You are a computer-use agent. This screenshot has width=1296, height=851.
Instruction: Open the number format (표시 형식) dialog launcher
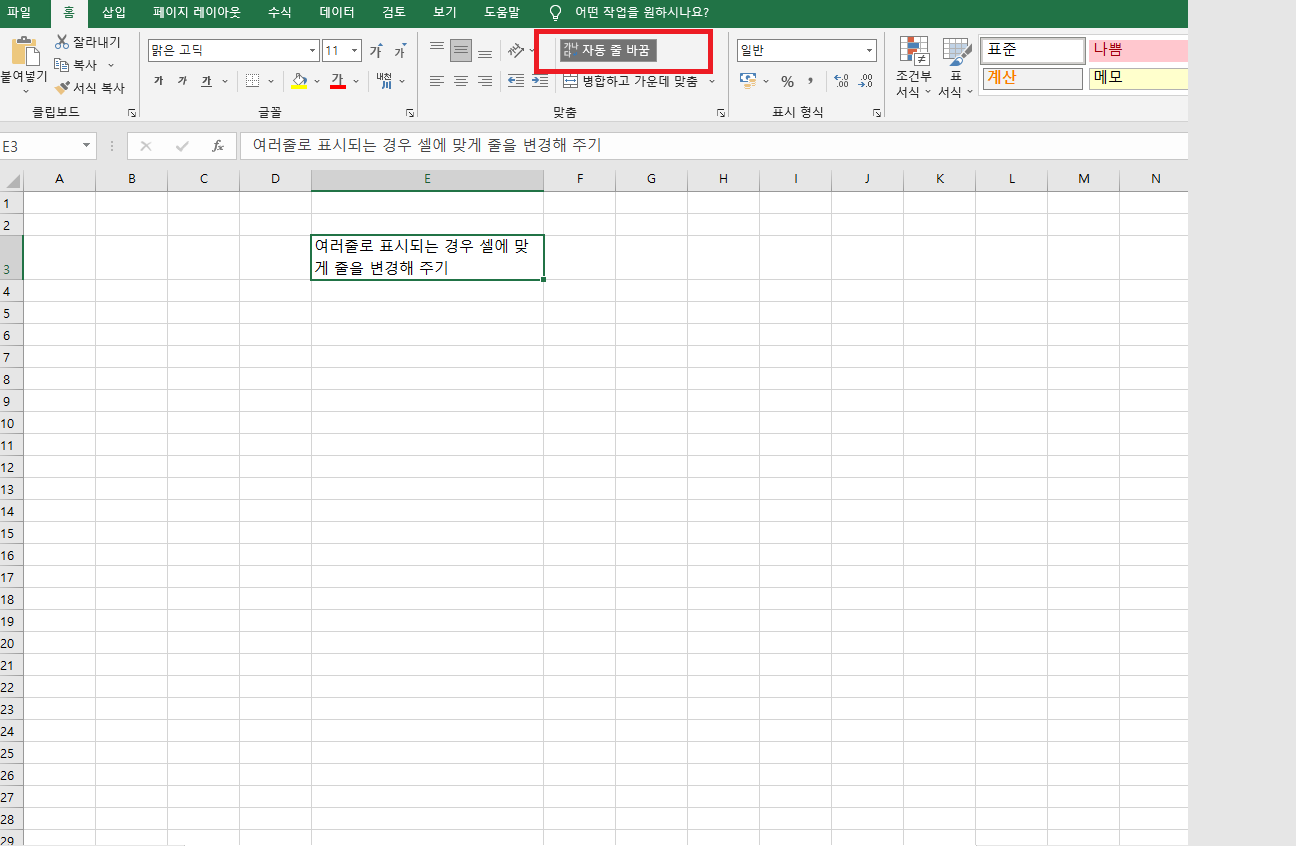click(x=877, y=113)
